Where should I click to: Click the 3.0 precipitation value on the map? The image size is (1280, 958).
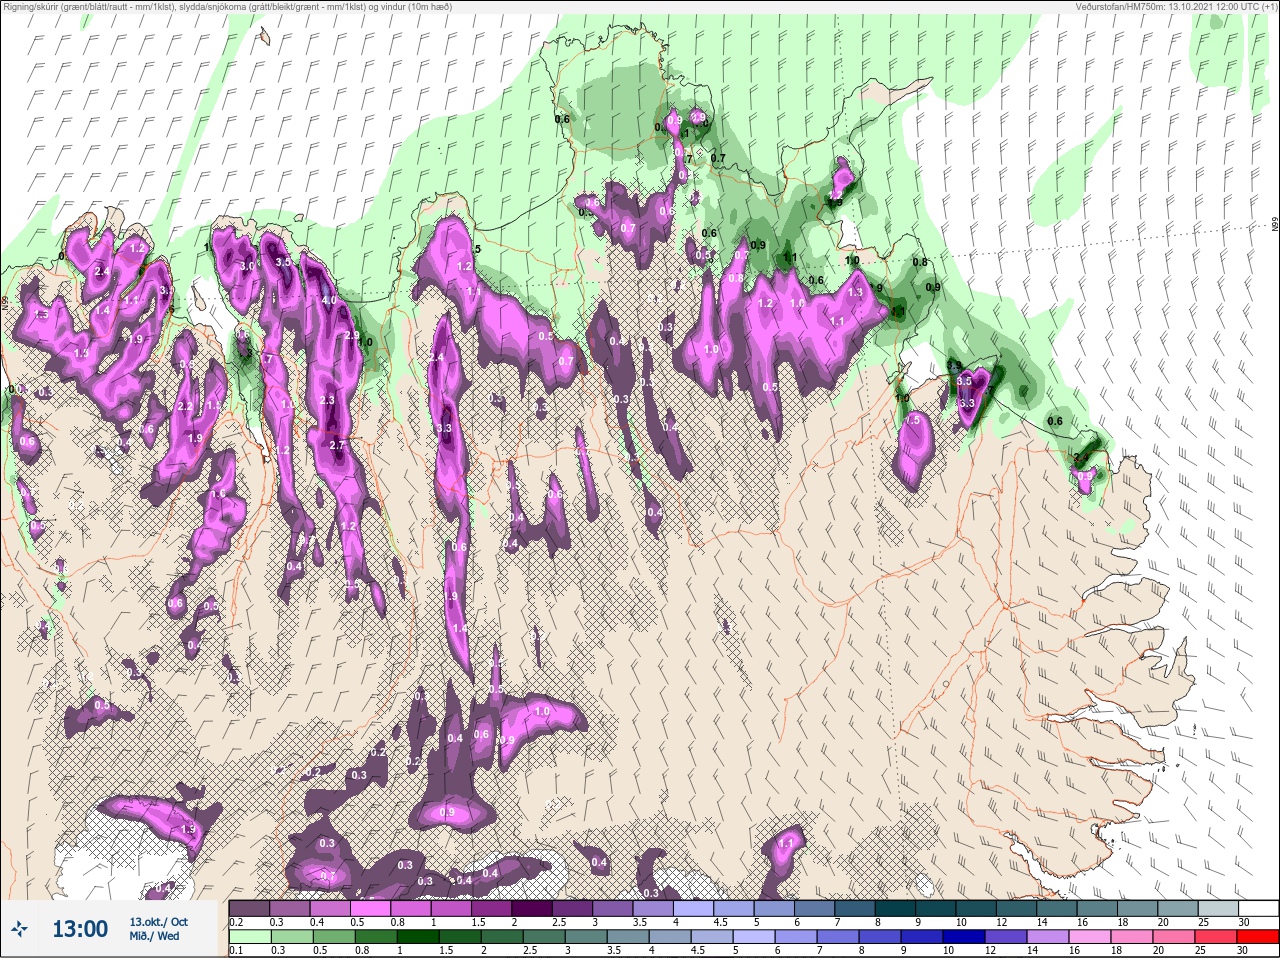click(248, 267)
